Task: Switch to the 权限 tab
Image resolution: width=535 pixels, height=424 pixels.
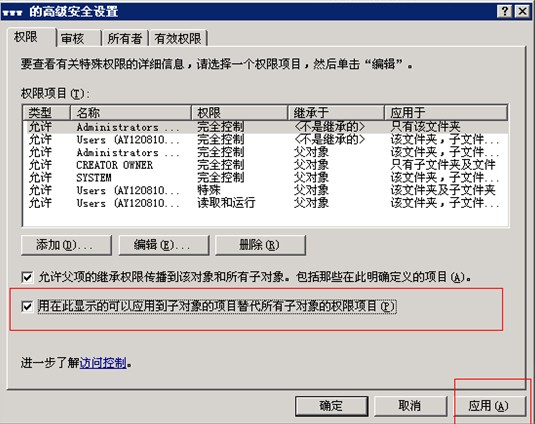Action: 31,37
